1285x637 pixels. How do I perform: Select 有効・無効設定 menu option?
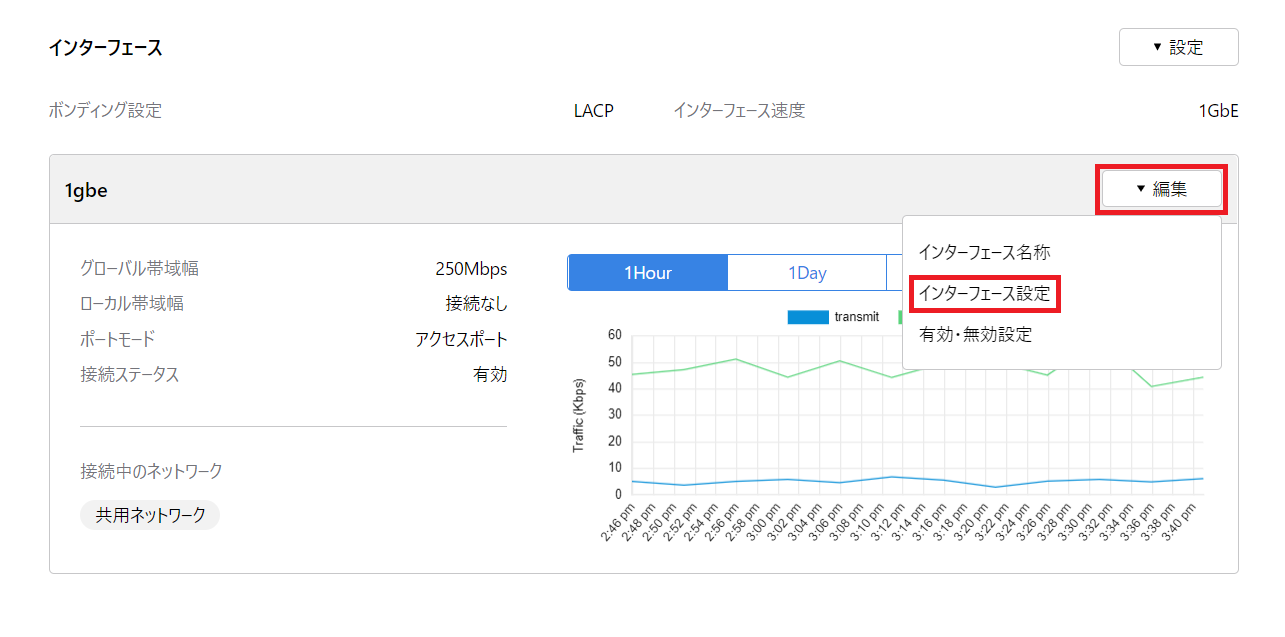[x=974, y=335]
